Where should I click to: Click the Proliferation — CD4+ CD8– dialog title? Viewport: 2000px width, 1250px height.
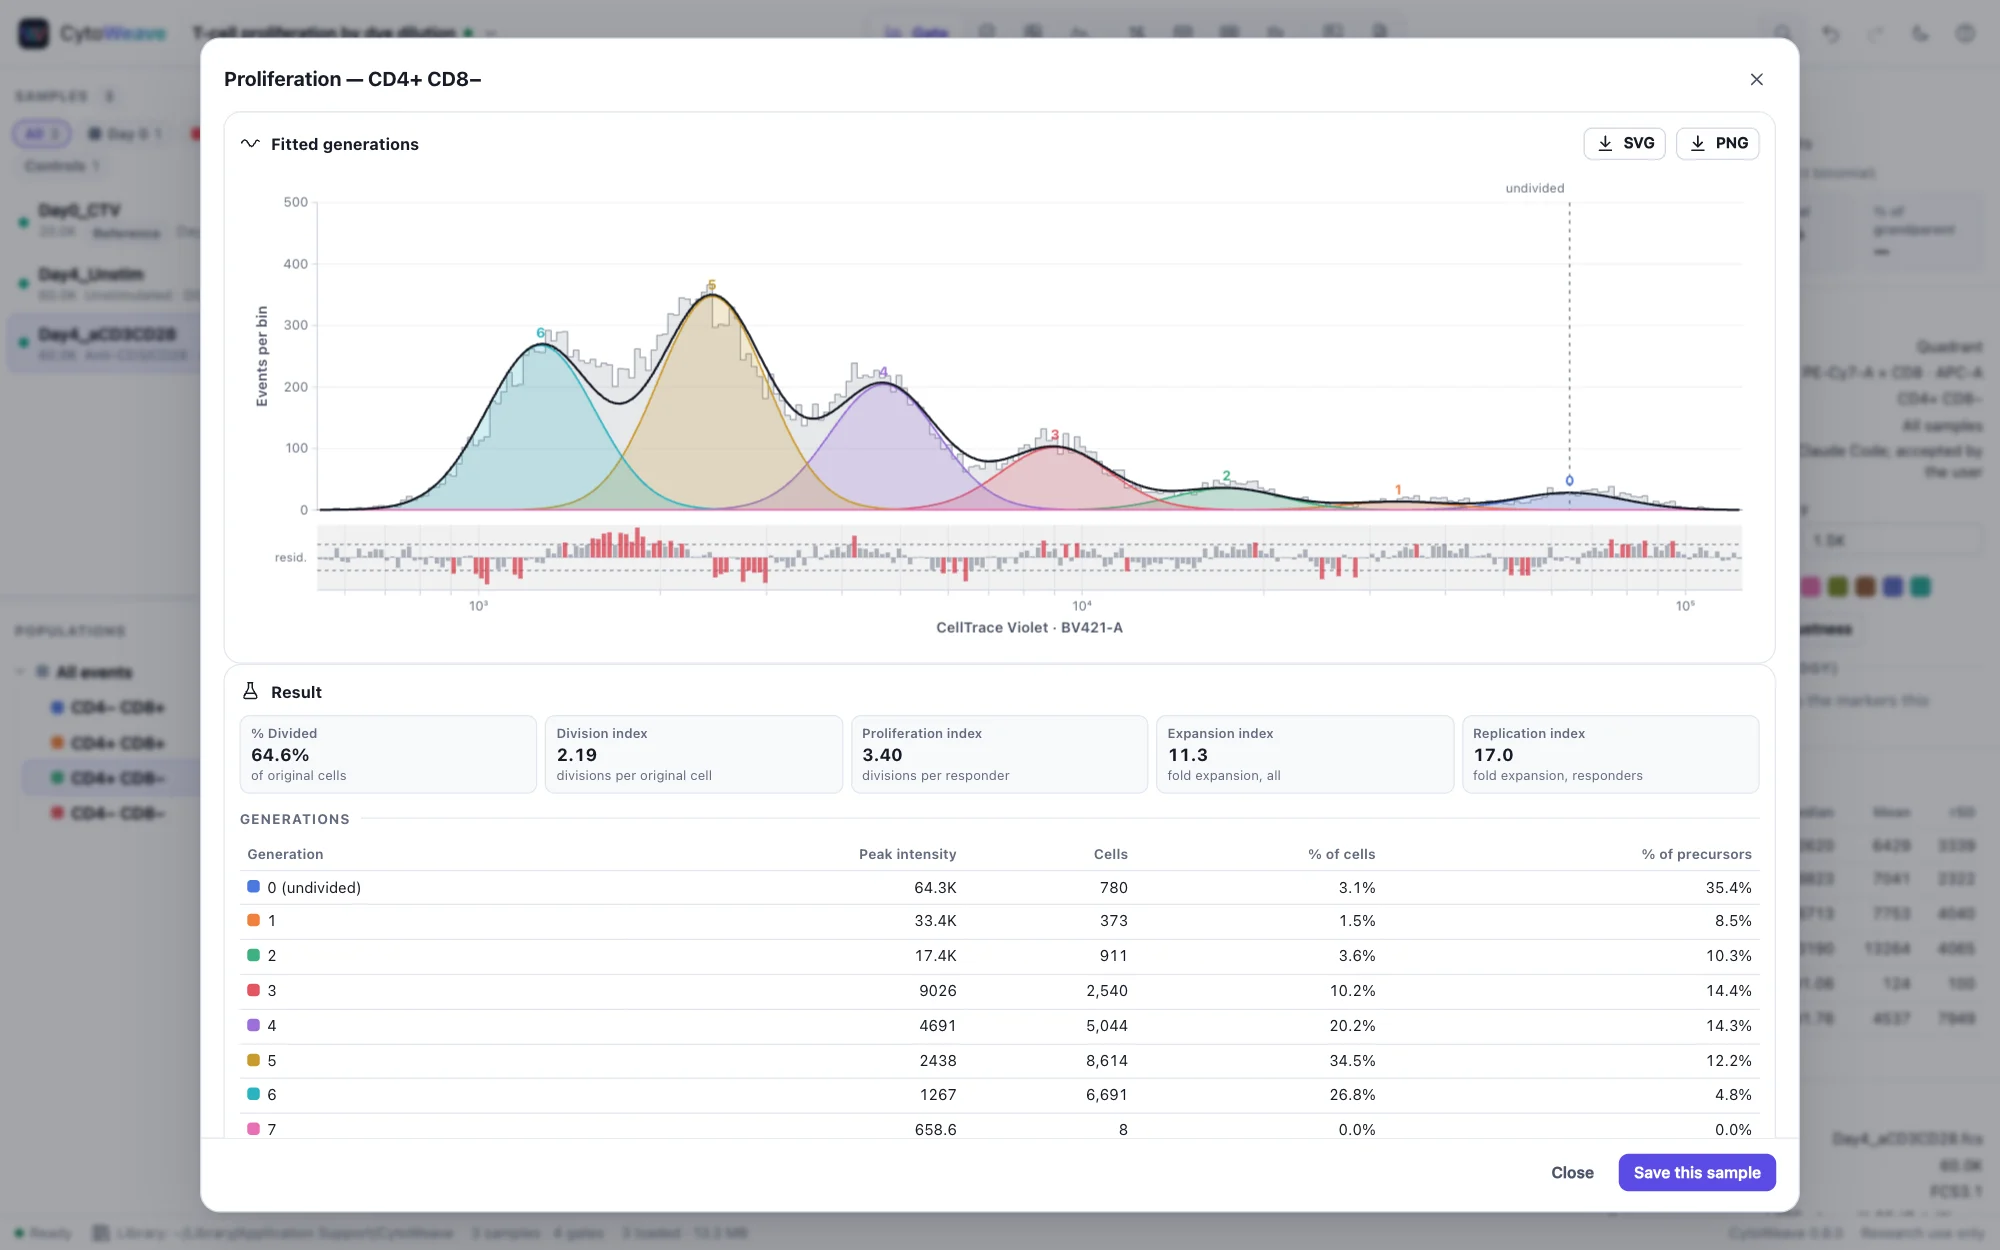coord(352,79)
